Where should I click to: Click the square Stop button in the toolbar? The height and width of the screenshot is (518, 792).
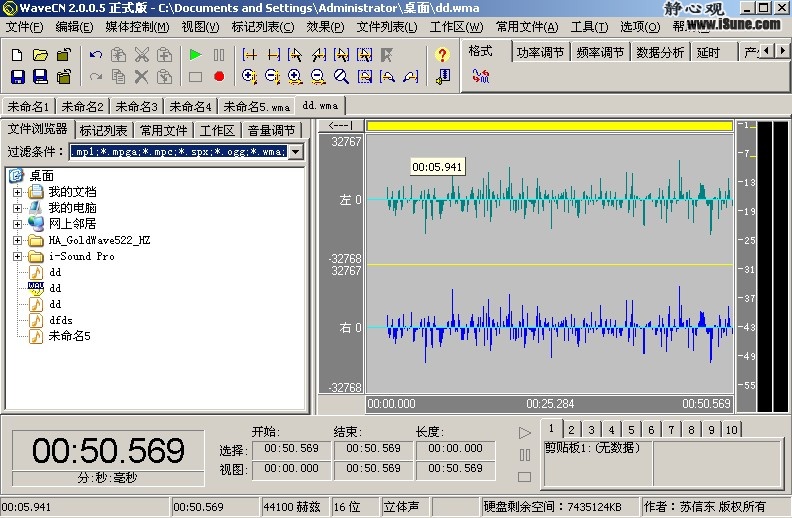pyautogui.click(x=195, y=77)
